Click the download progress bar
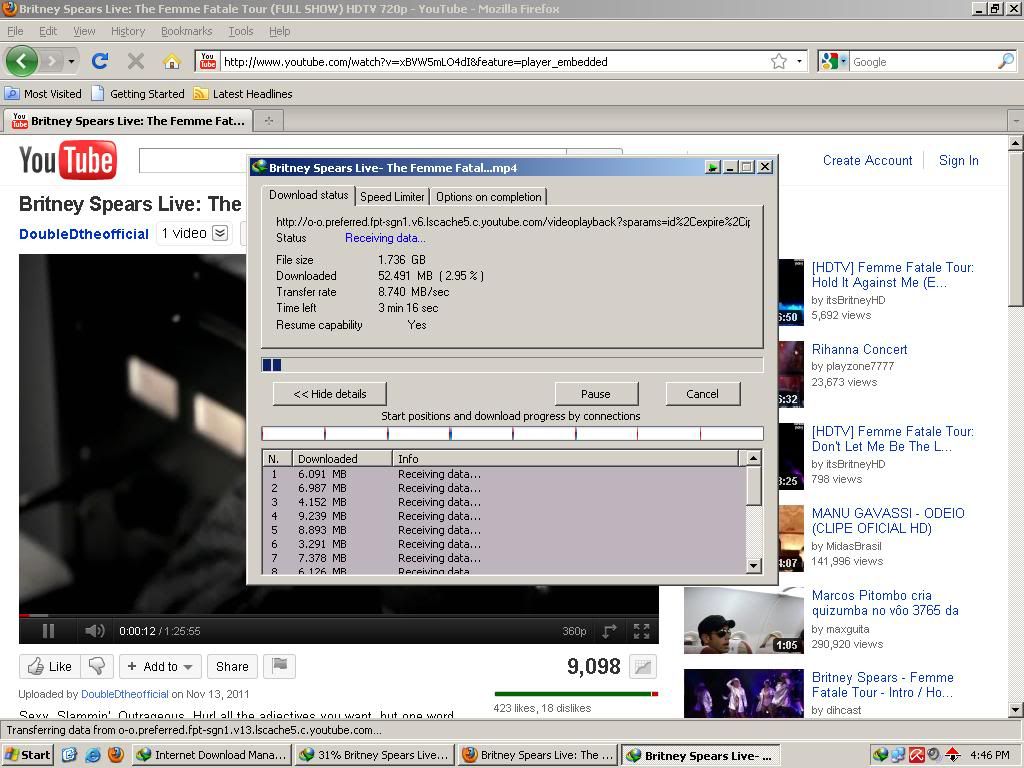The width and height of the screenshot is (1024, 768). 512,364
